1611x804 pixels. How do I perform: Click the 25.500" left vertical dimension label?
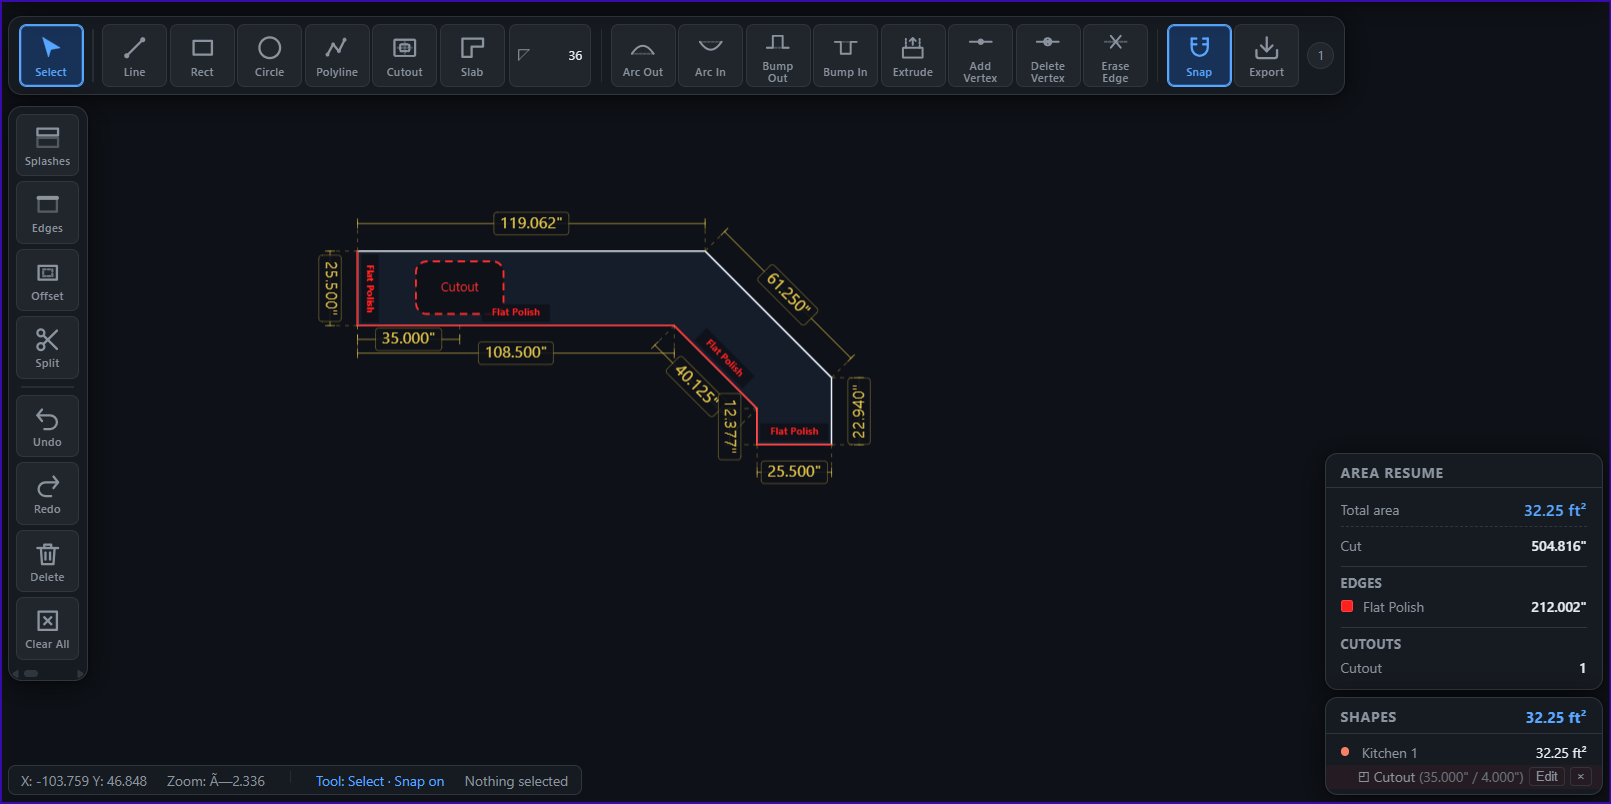click(x=330, y=288)
